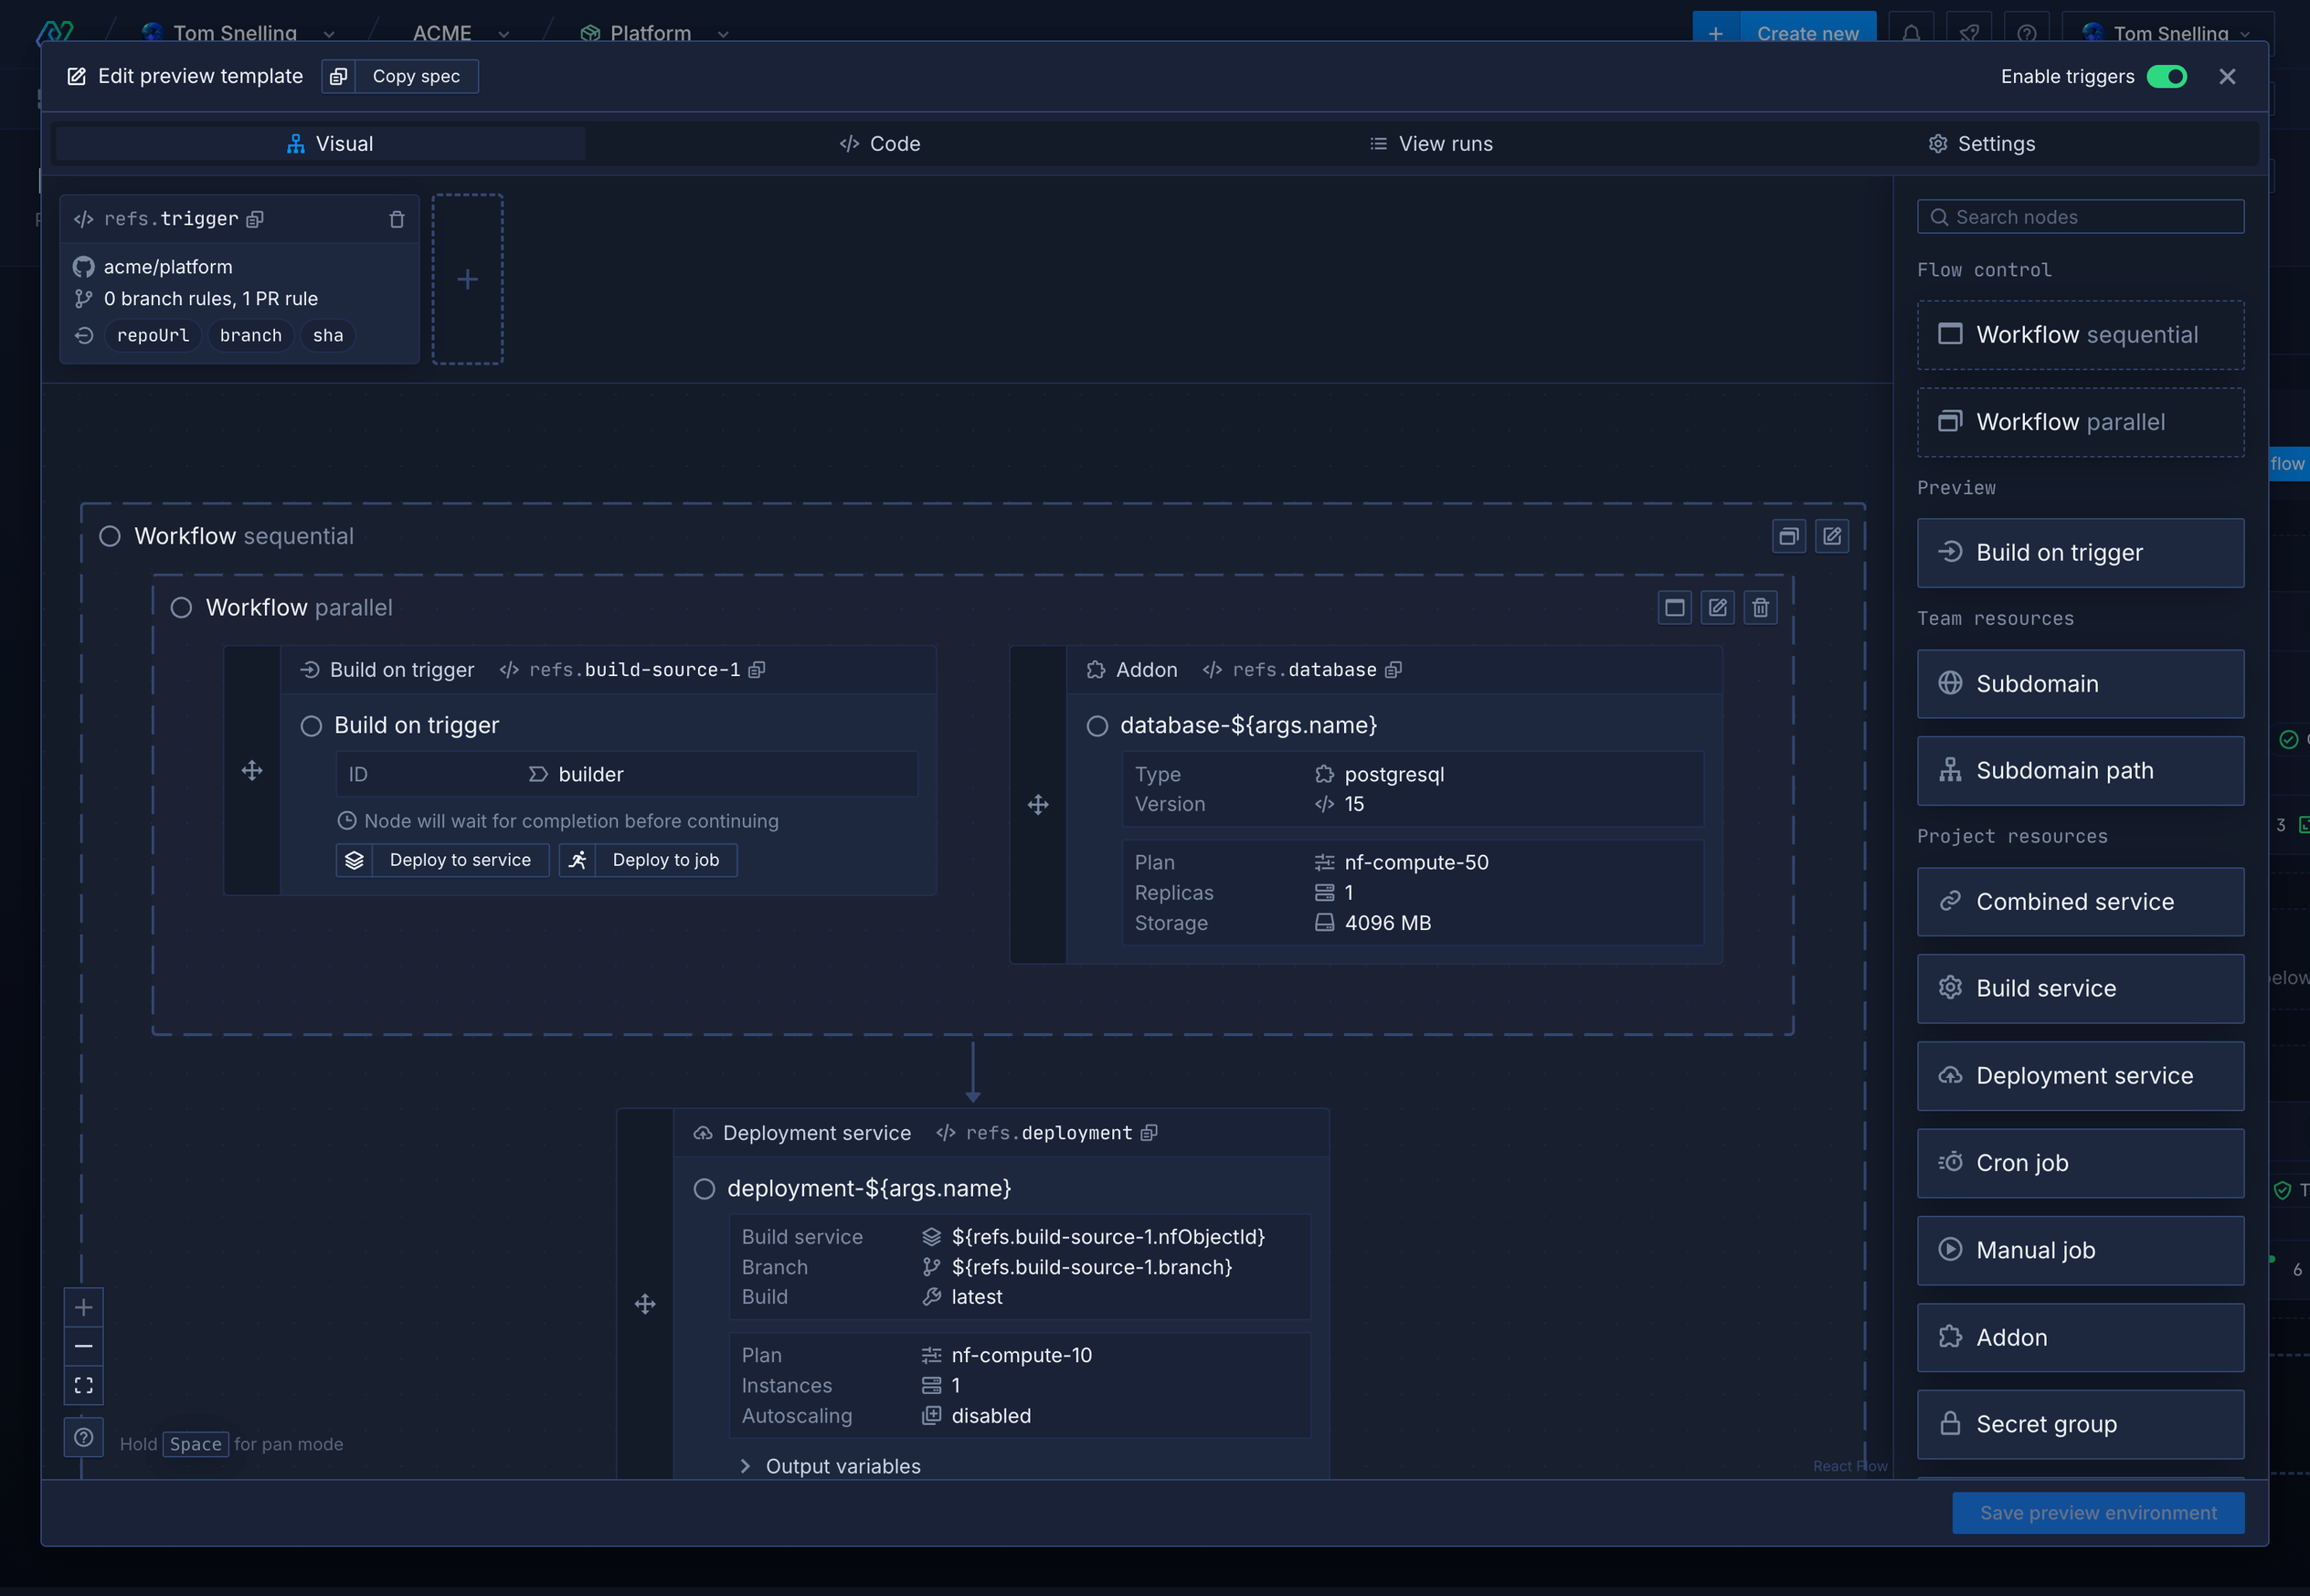This screenshot has width=2310, height=1596.
Task: Click the zoom in plus button on the canvas
Action: click(84, 1307)
